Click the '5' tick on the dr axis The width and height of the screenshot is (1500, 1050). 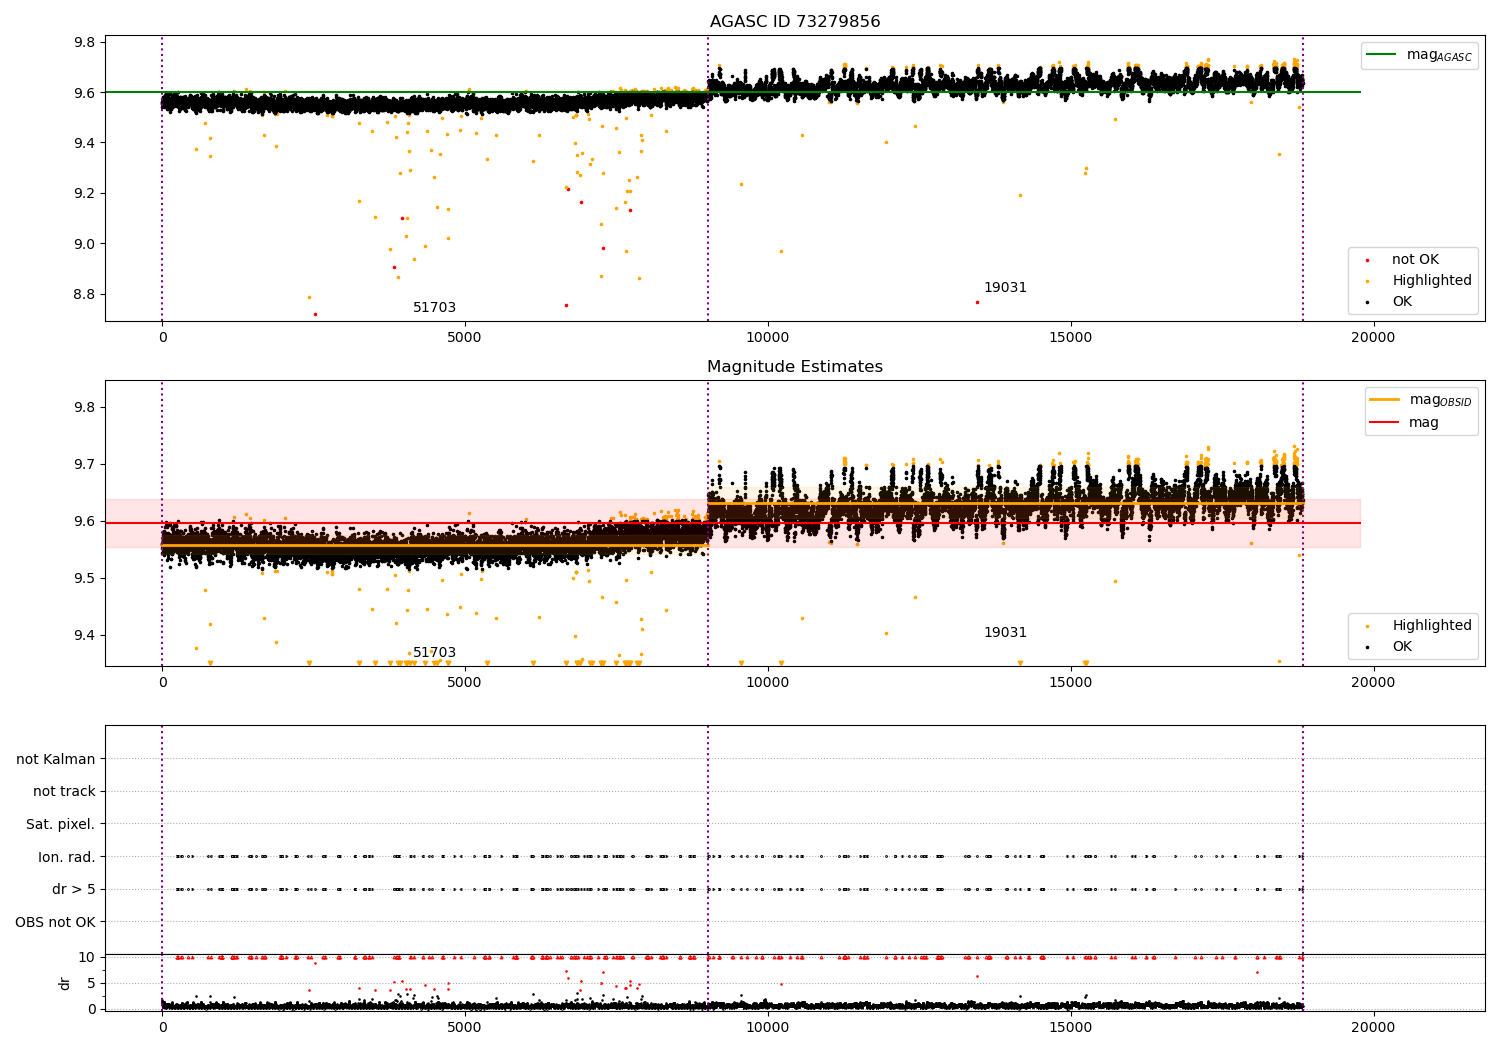click(x=92, y=983)
